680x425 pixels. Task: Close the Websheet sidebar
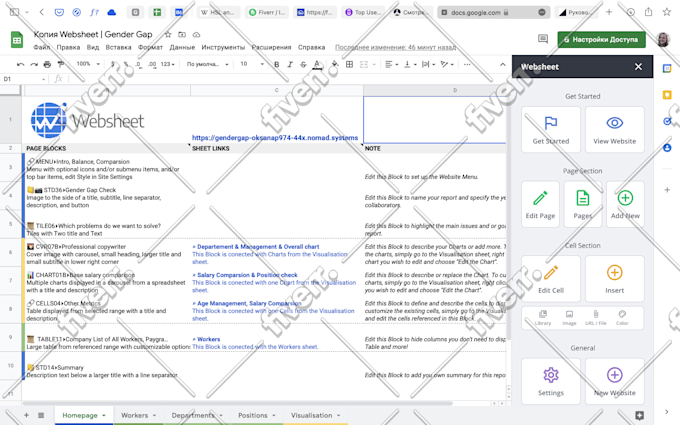coord(638,67)
